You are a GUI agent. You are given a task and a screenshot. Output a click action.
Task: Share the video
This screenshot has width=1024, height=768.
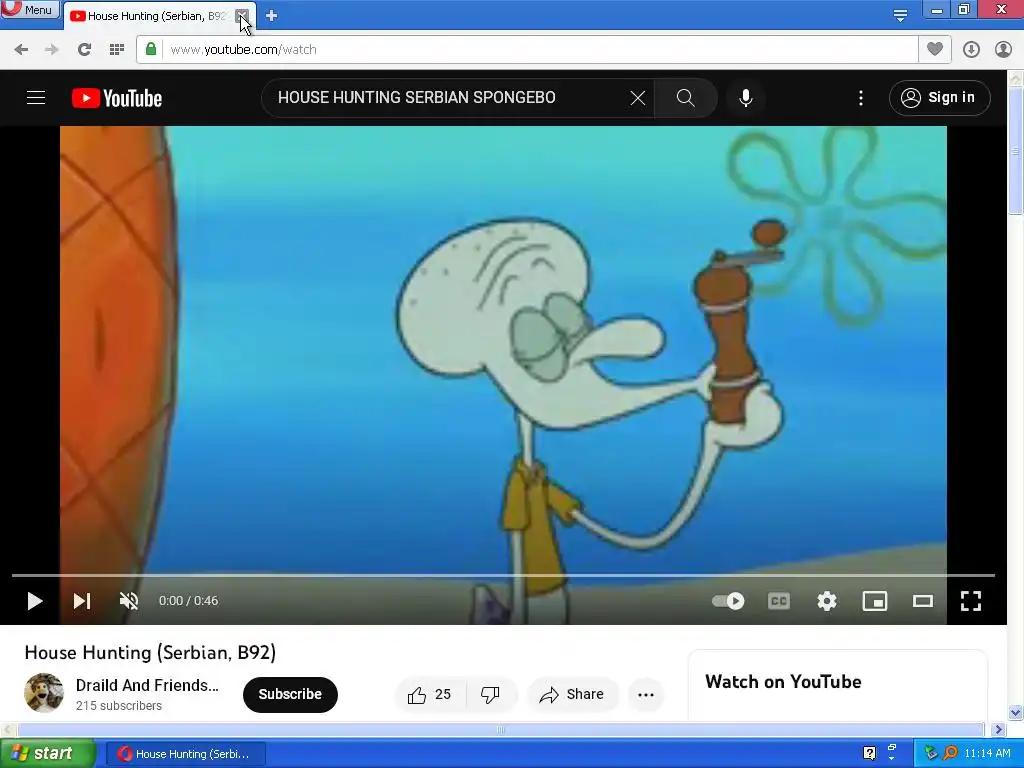571,695
